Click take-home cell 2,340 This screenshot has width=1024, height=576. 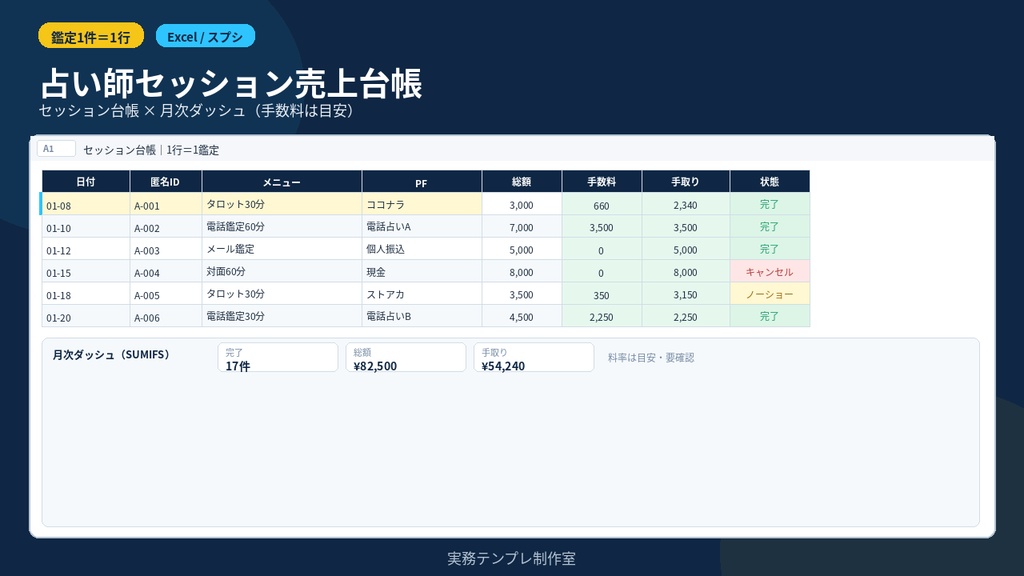point(686,204)
